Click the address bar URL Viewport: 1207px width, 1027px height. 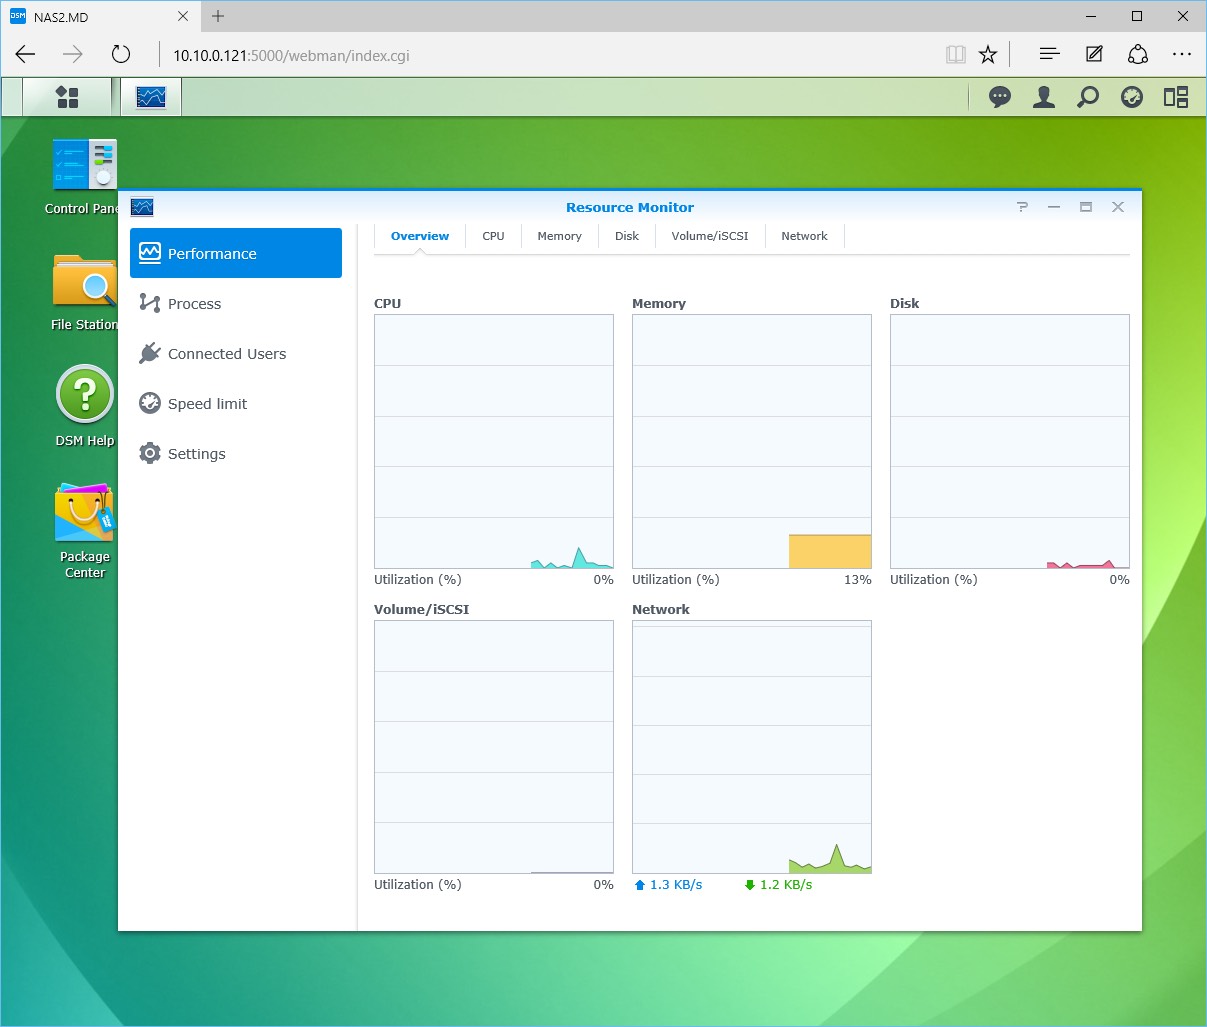click(292, 56)
